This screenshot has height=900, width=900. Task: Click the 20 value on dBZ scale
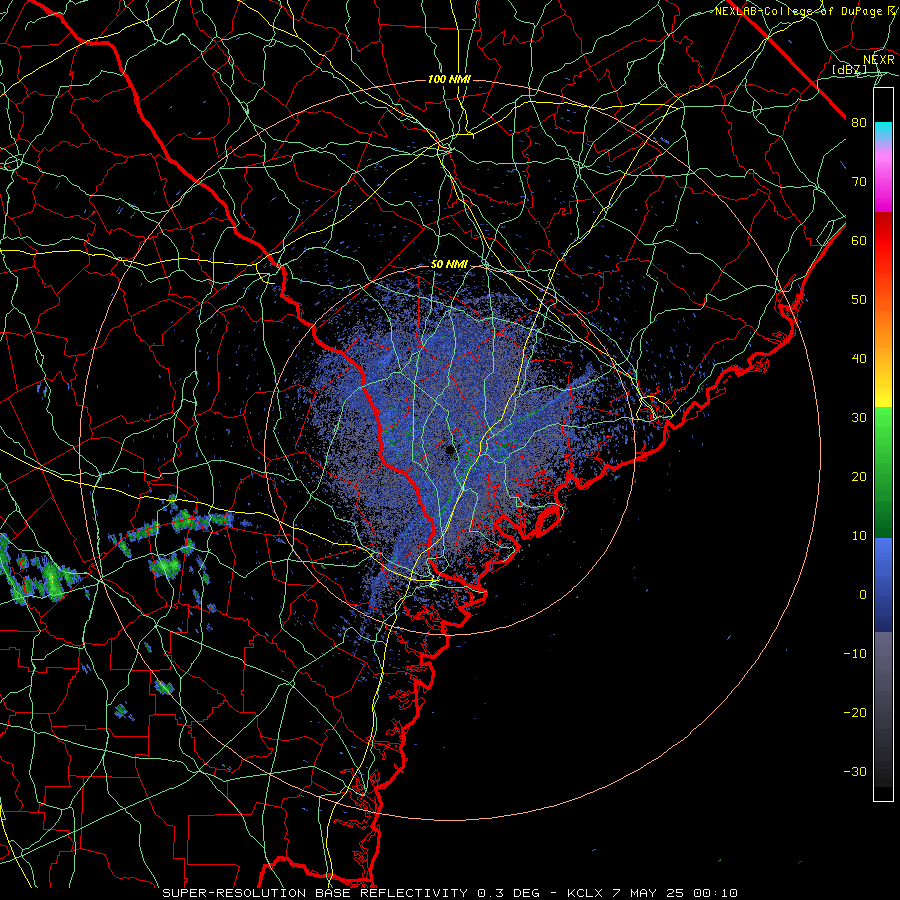pyautogui.click(x=859, y=477)
